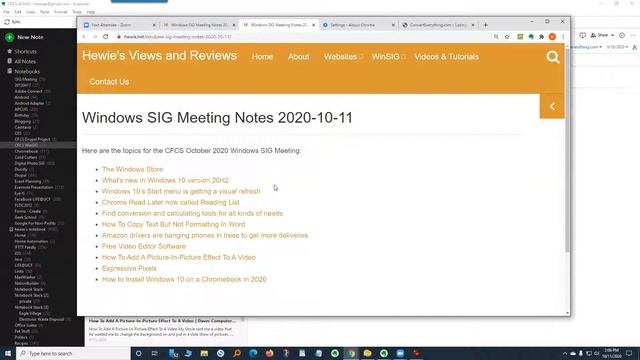The width and height of the screenshot is (640, 360).
Task: Open the Chrome extensions puzzle icon
Action: click(x=541, y=37)
